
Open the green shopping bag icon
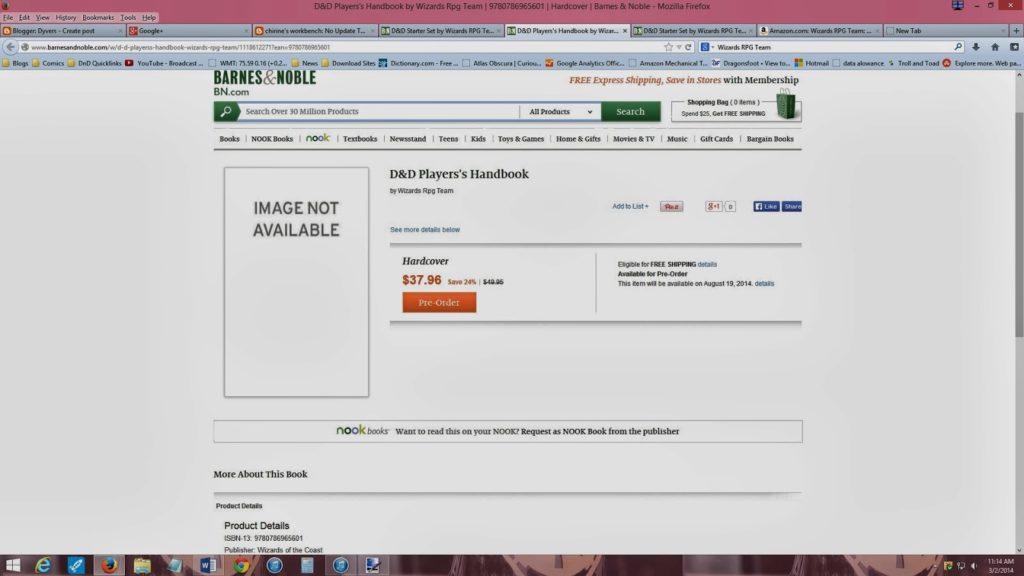tap(786, 104)
